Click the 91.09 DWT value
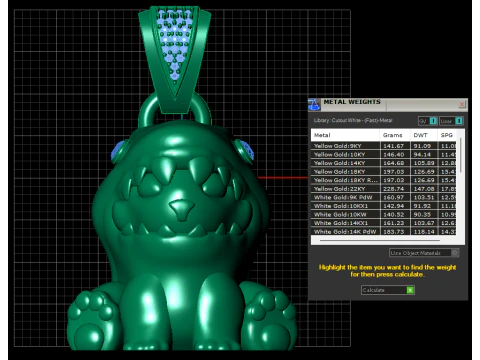 pyautogui.click(x=422, y=146)
